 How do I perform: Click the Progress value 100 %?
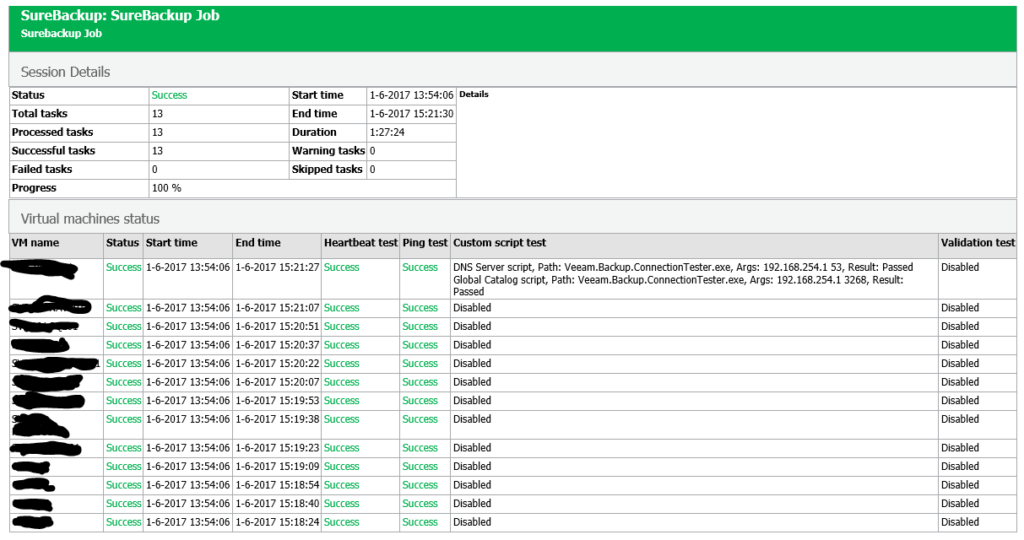[166, 188]
